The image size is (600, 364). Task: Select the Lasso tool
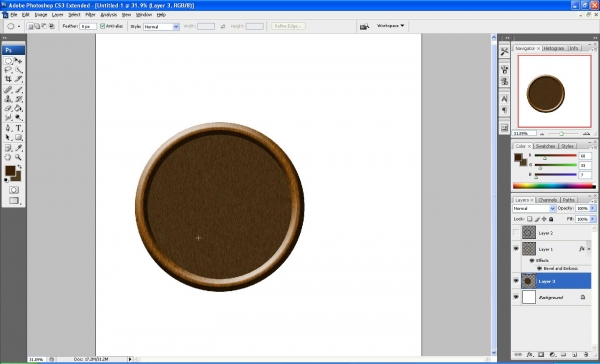(8, 70)
